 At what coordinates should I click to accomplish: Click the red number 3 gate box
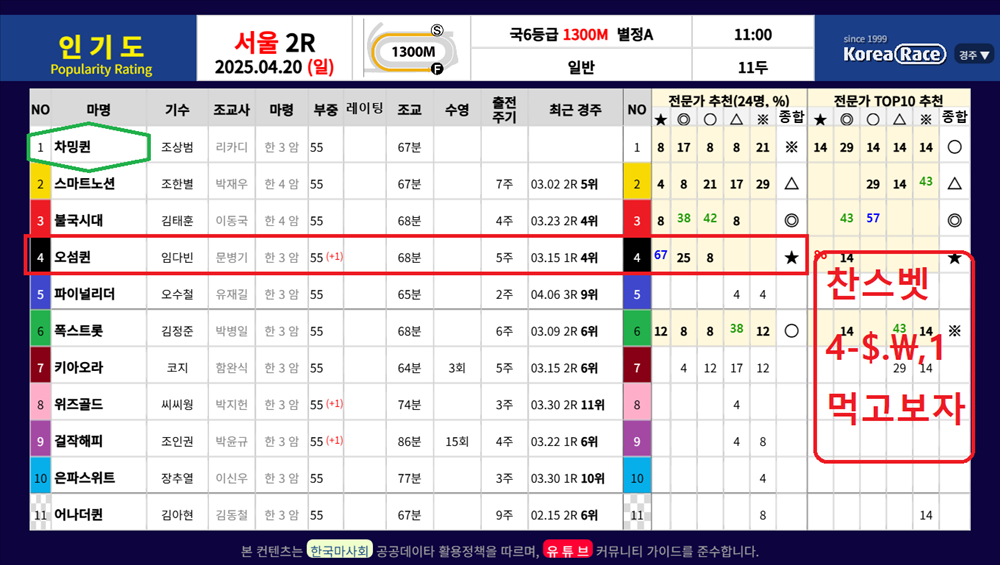(x=40, y=221)
